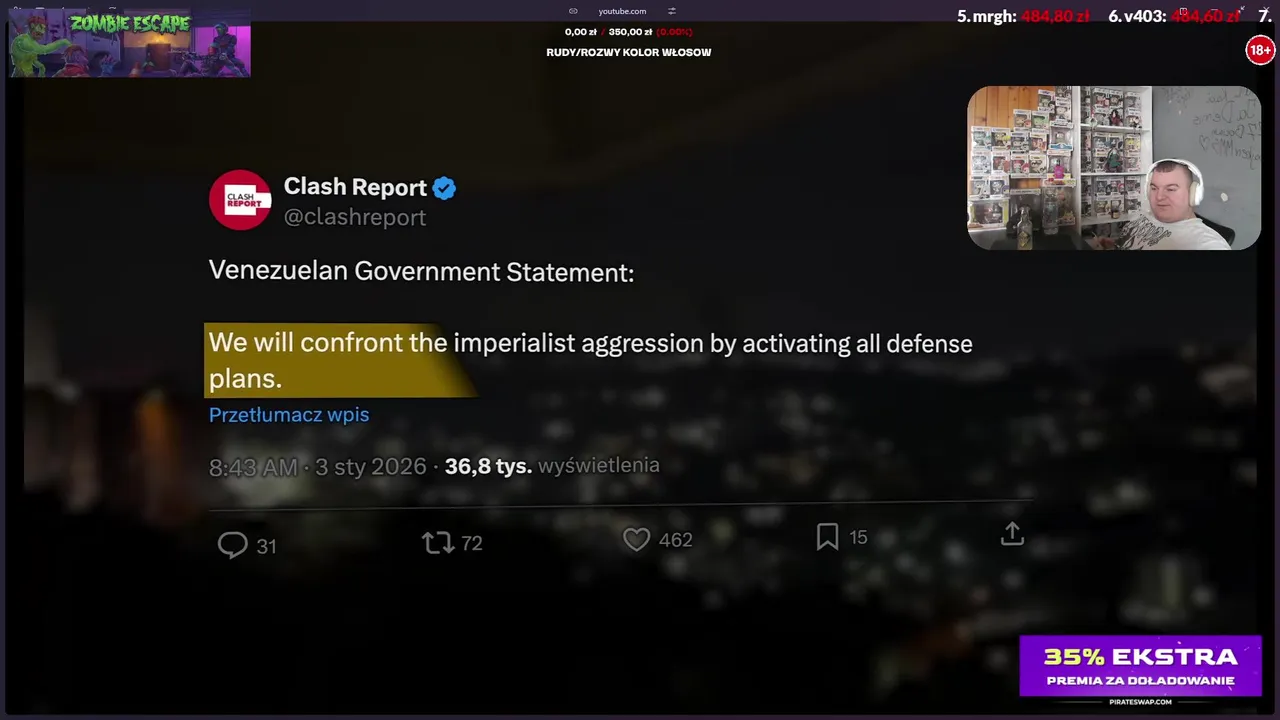Image resolution: width=1280 pixels, height=720 pixels.
Task: Click the streamer webcam overlay
Action: coord(1114,167)
